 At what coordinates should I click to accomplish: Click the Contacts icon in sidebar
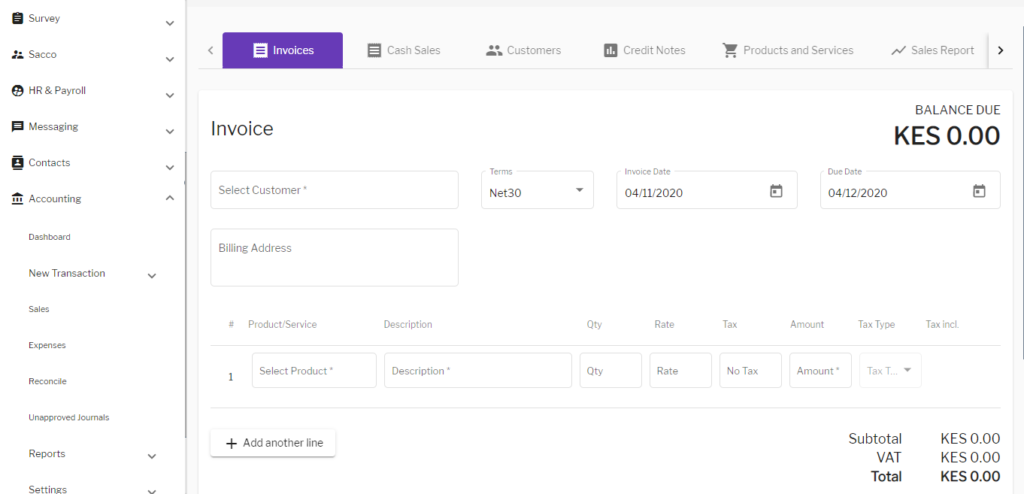17,163
